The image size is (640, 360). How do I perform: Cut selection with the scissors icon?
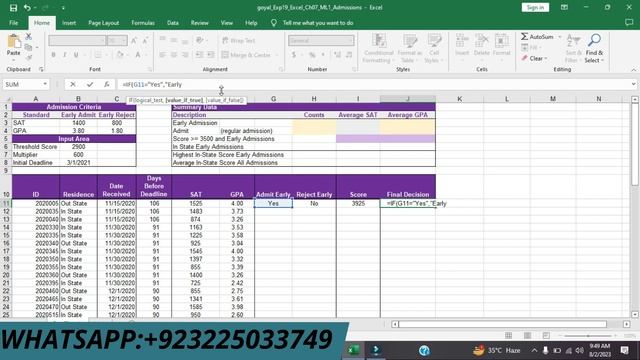click(29, 37)
